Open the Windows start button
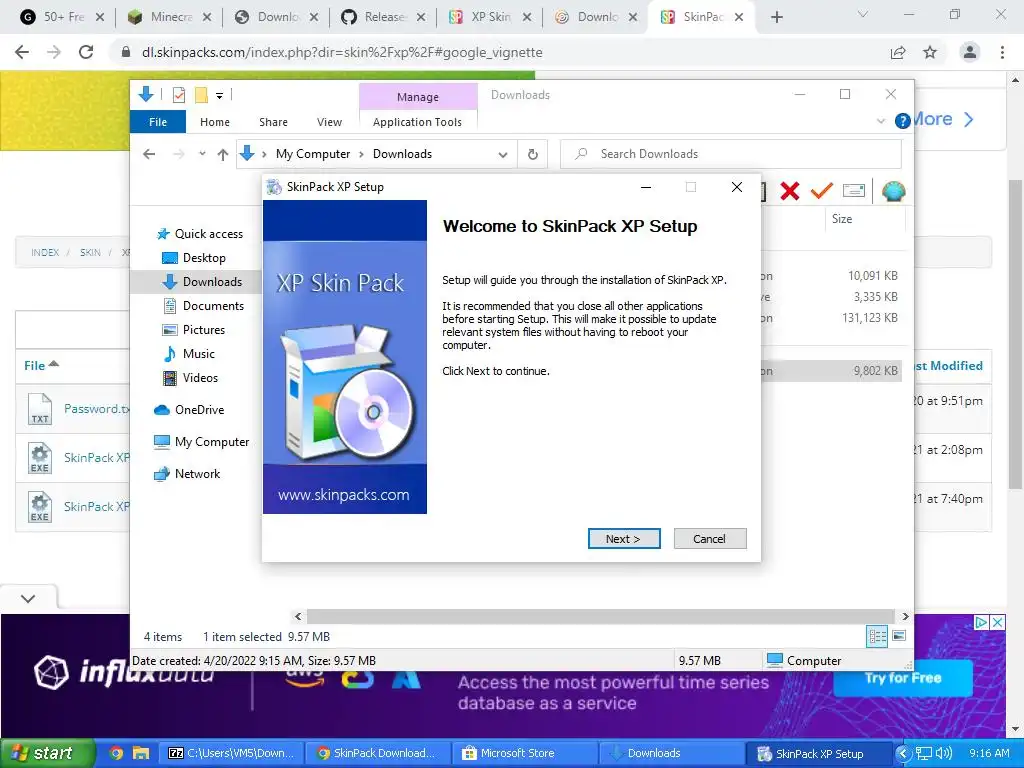 48,753
